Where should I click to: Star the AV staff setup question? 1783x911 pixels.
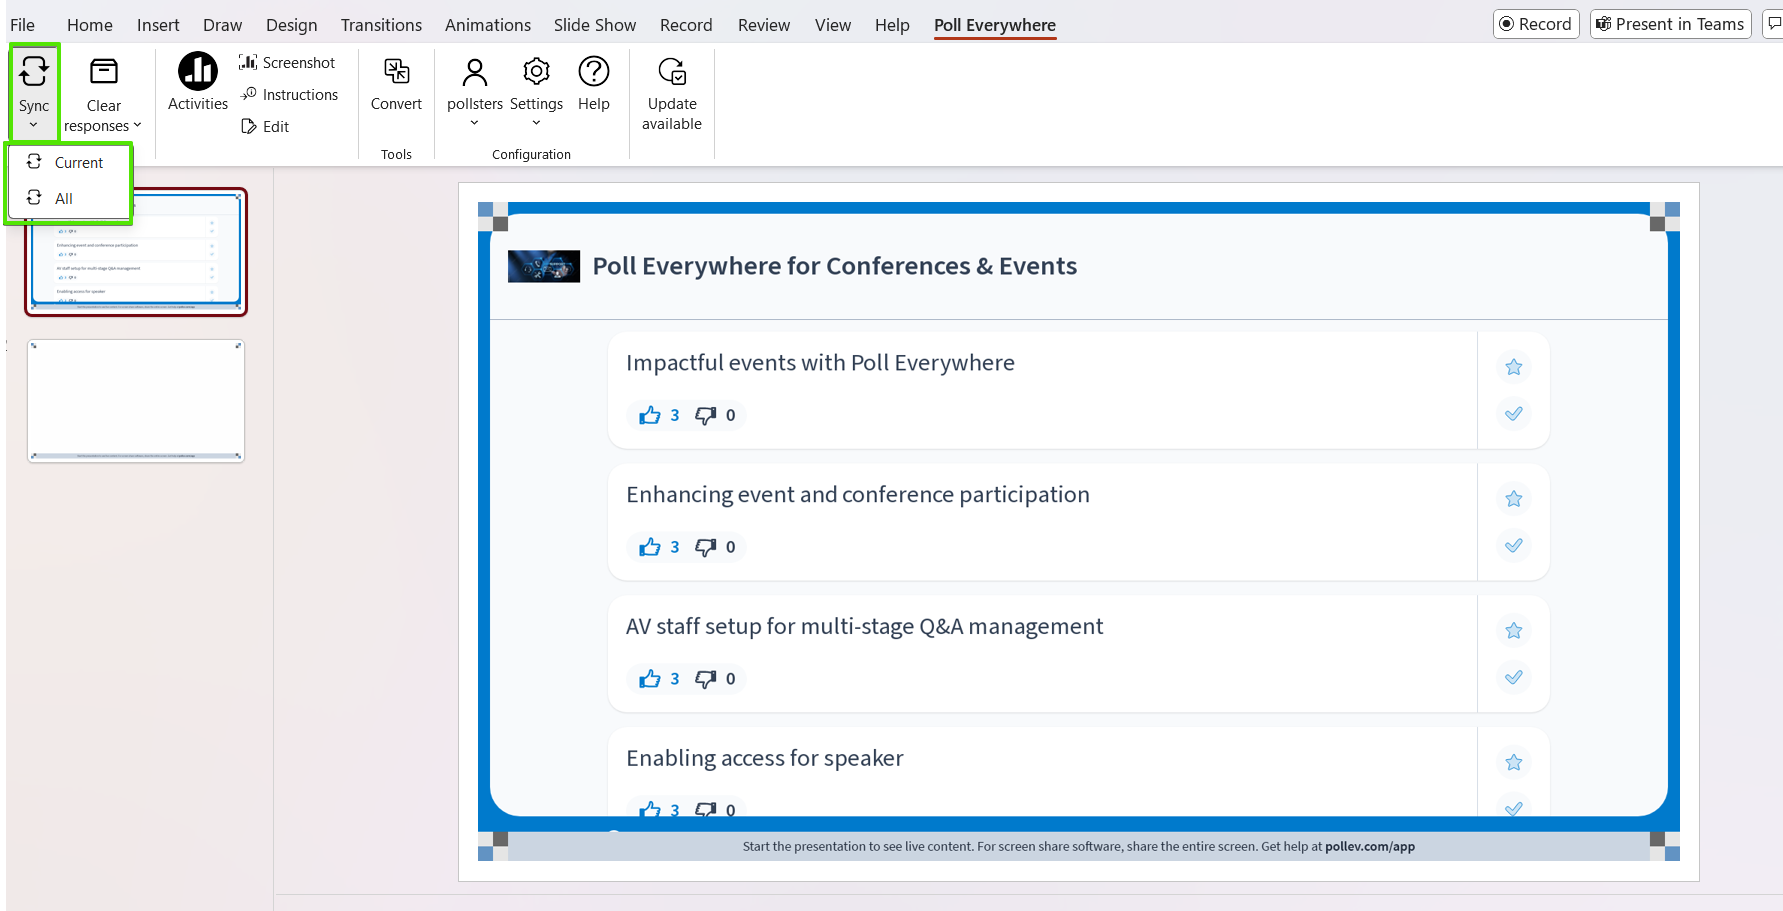[1514, 631]
